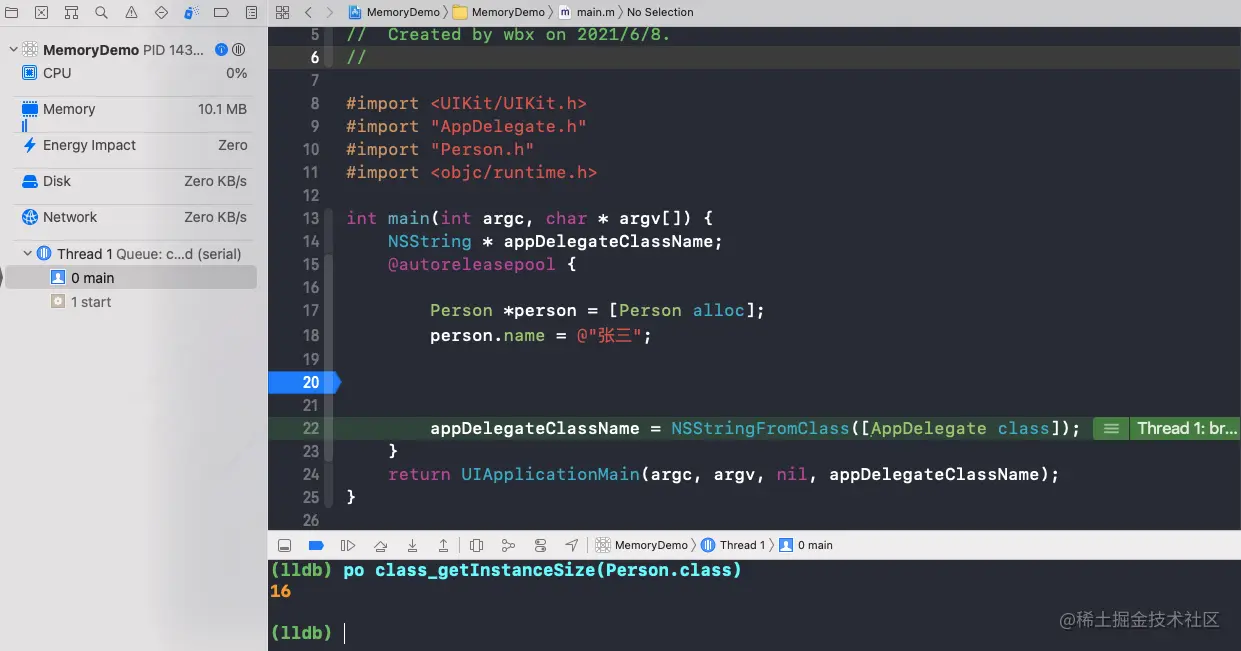Select the CPU gauge row
This screenshot has width=1241, height=651.
coord(134,73)
